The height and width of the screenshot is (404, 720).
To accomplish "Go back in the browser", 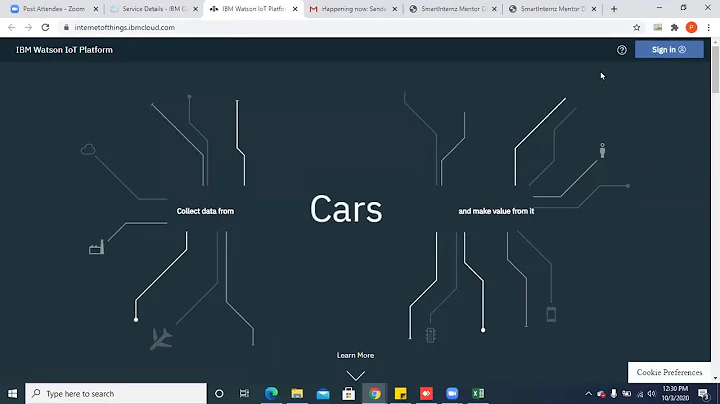I will click(11, 28).
